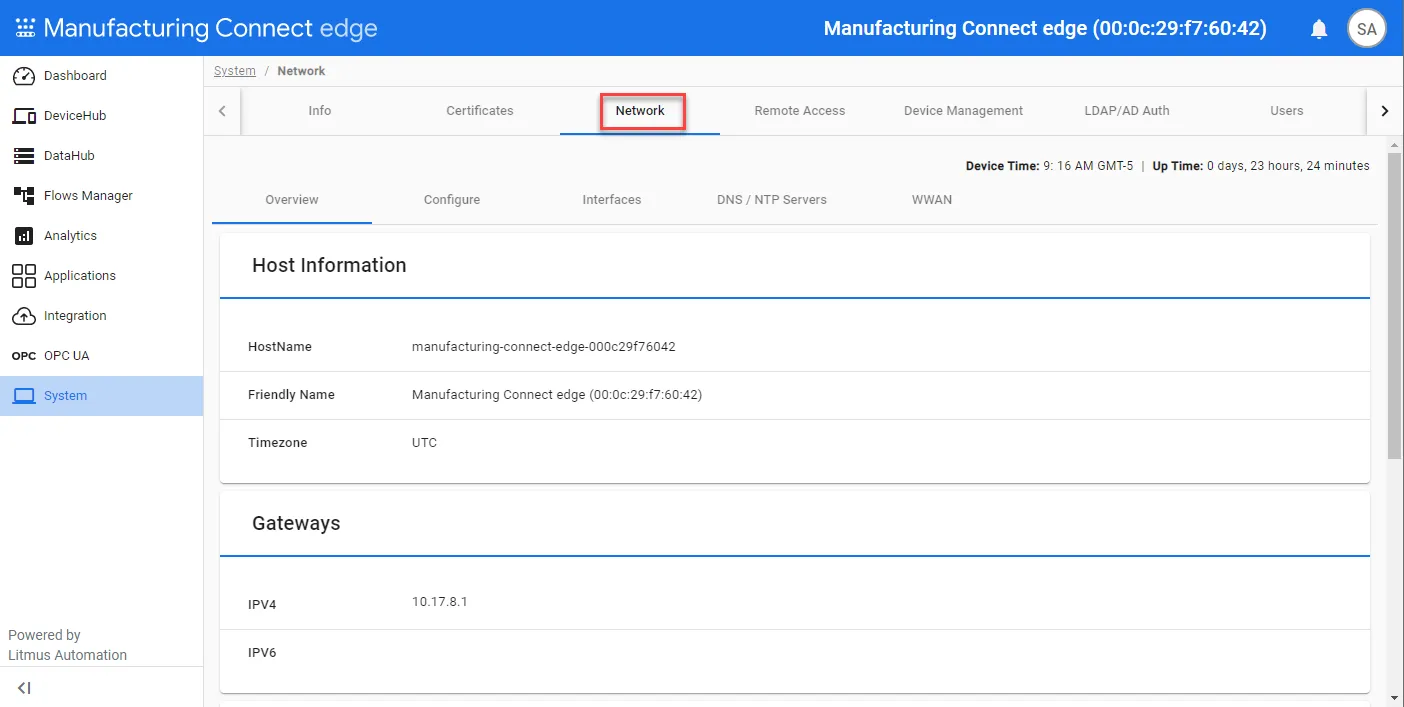The height and width of the screenshot is (707, 1404).
Task: Click the DeviceHub devices icon
Action: pos(24,116)
